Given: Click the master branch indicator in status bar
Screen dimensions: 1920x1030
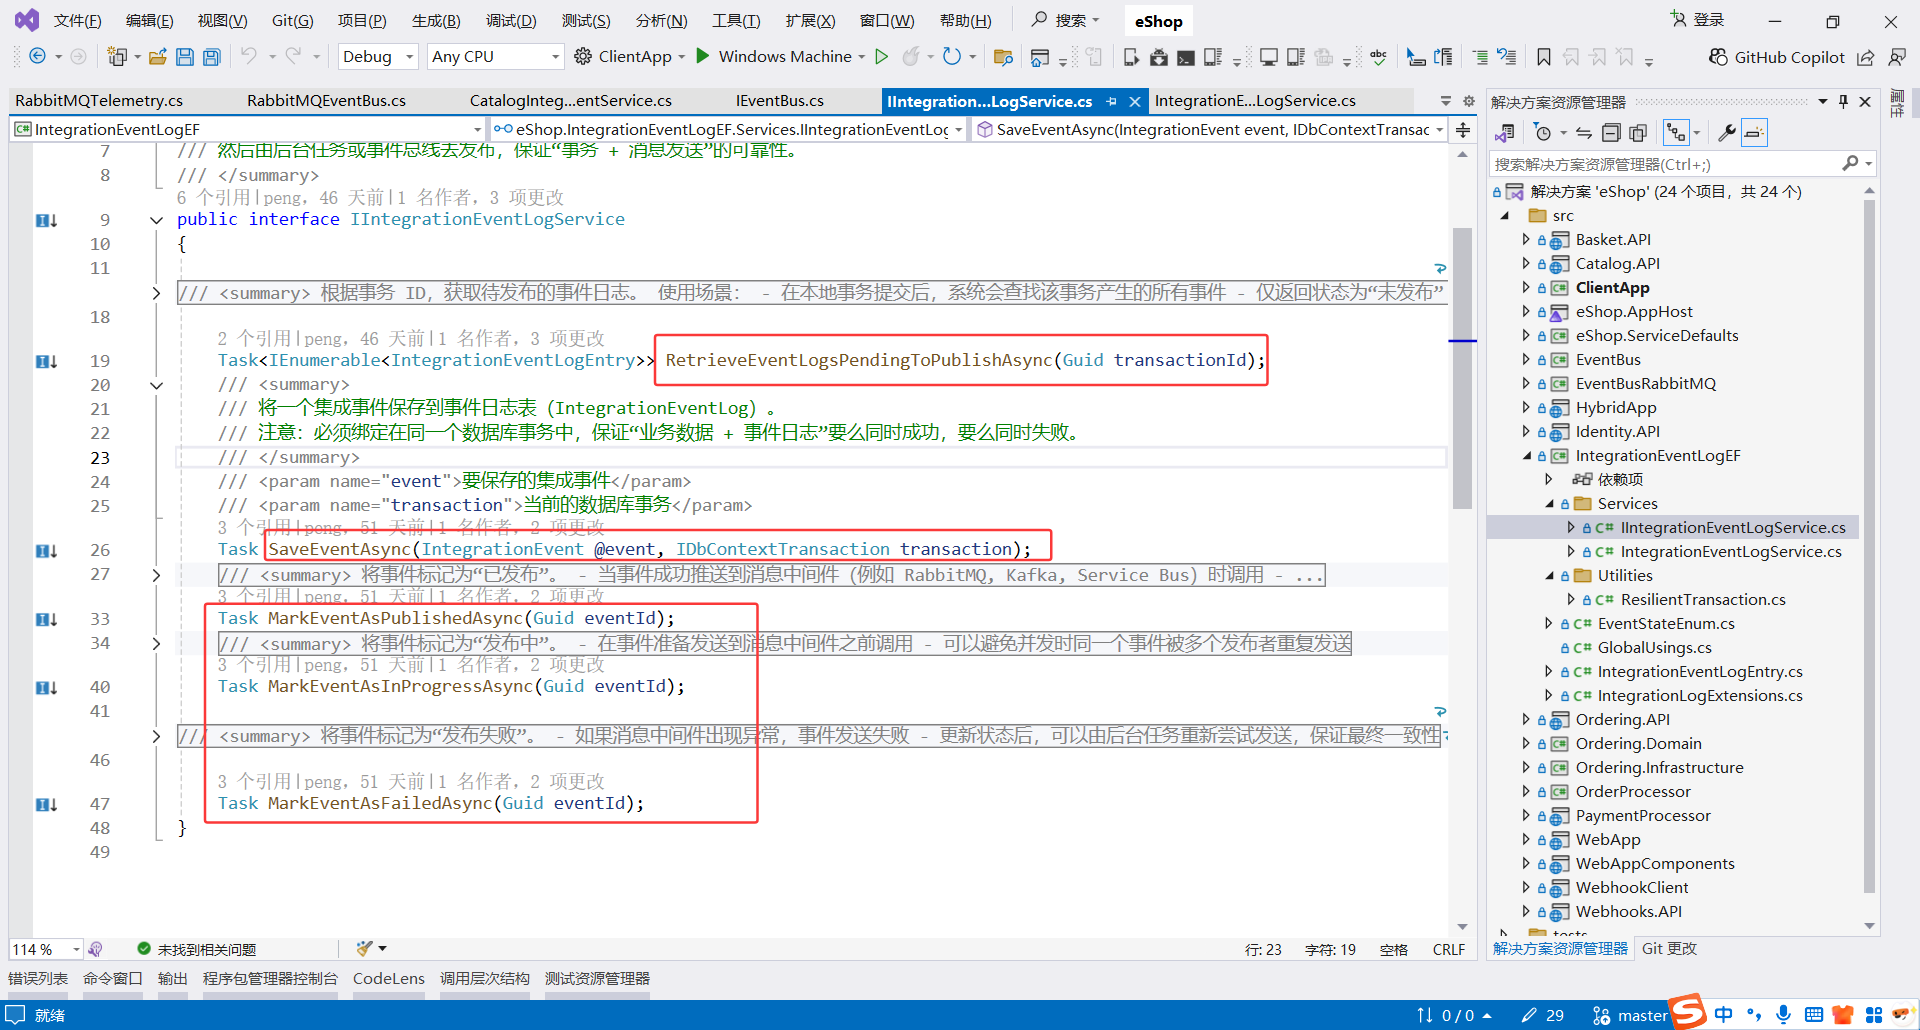Looking at the screenshot, I should pyautogui.click(x=1630, y=1015).
